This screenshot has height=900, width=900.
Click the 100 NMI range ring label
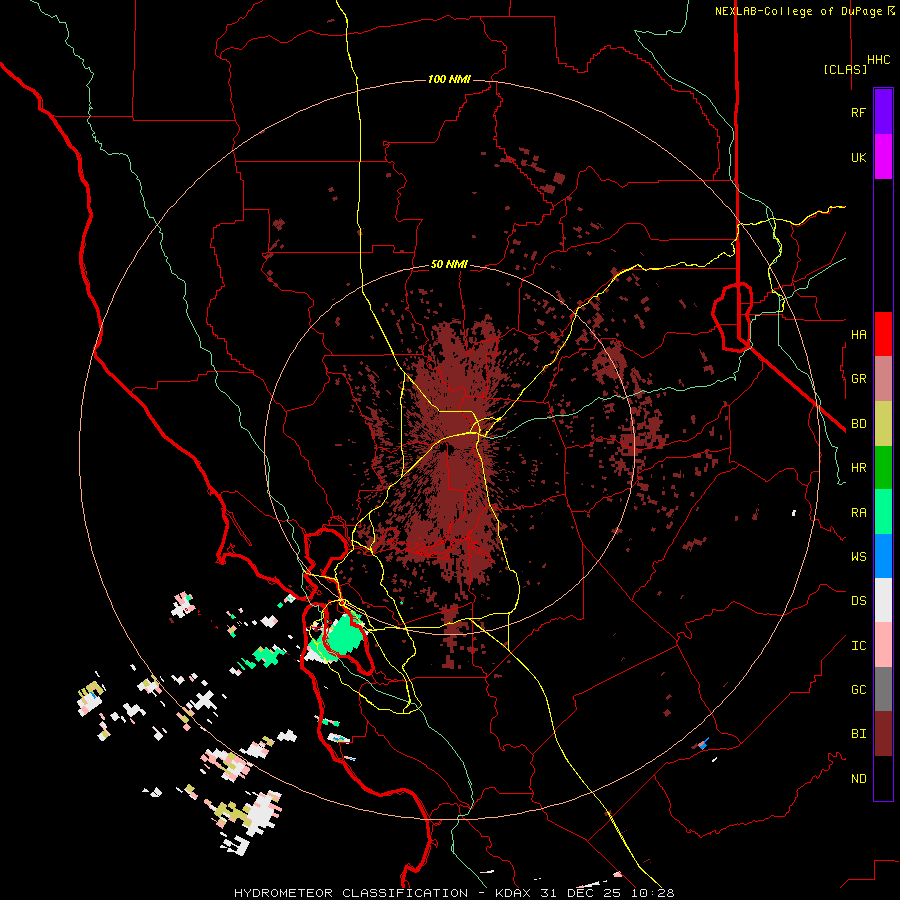pyautogui.click(x=449, y=79)
